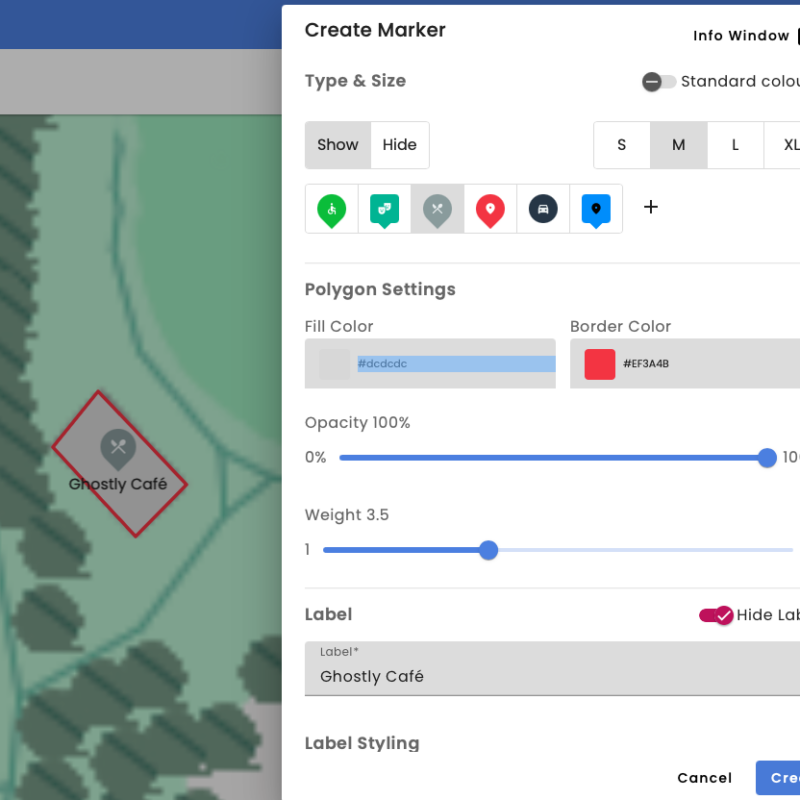Click the red Border Color swatch
Image resolution: width=800 pixels, height=800 pixels.
coord(599,364)
